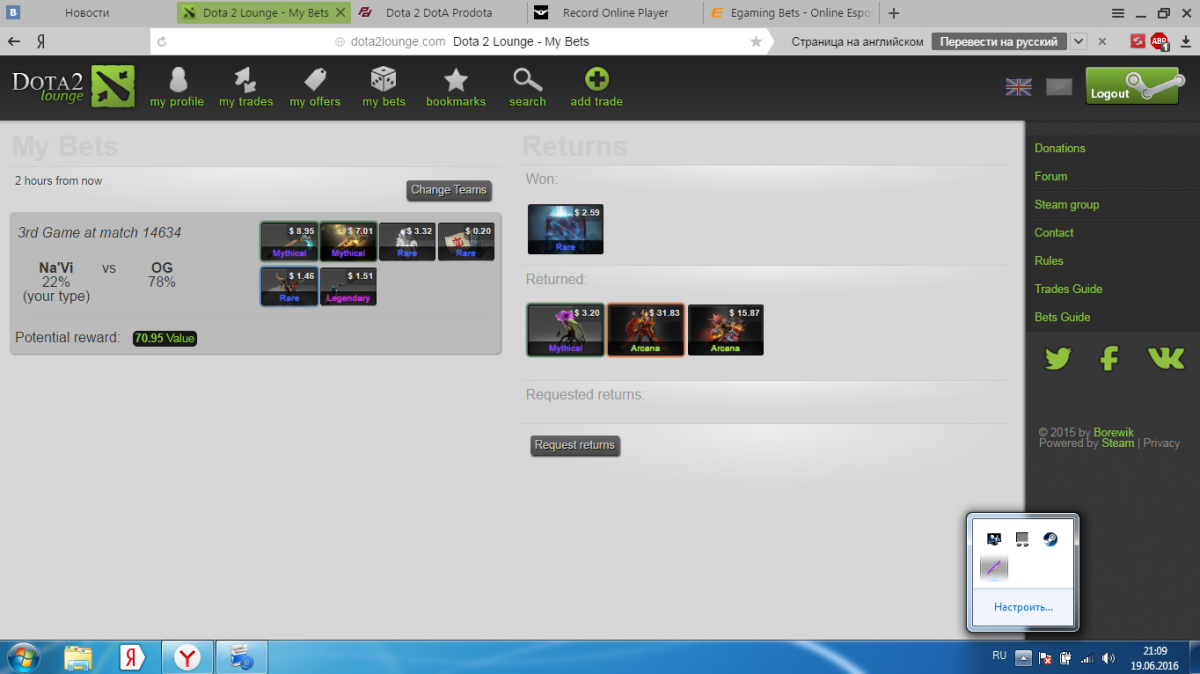Viewport: 1200px width, 674px height.
Task: Switch site language to English flag
Action: tap(1018, 87)
